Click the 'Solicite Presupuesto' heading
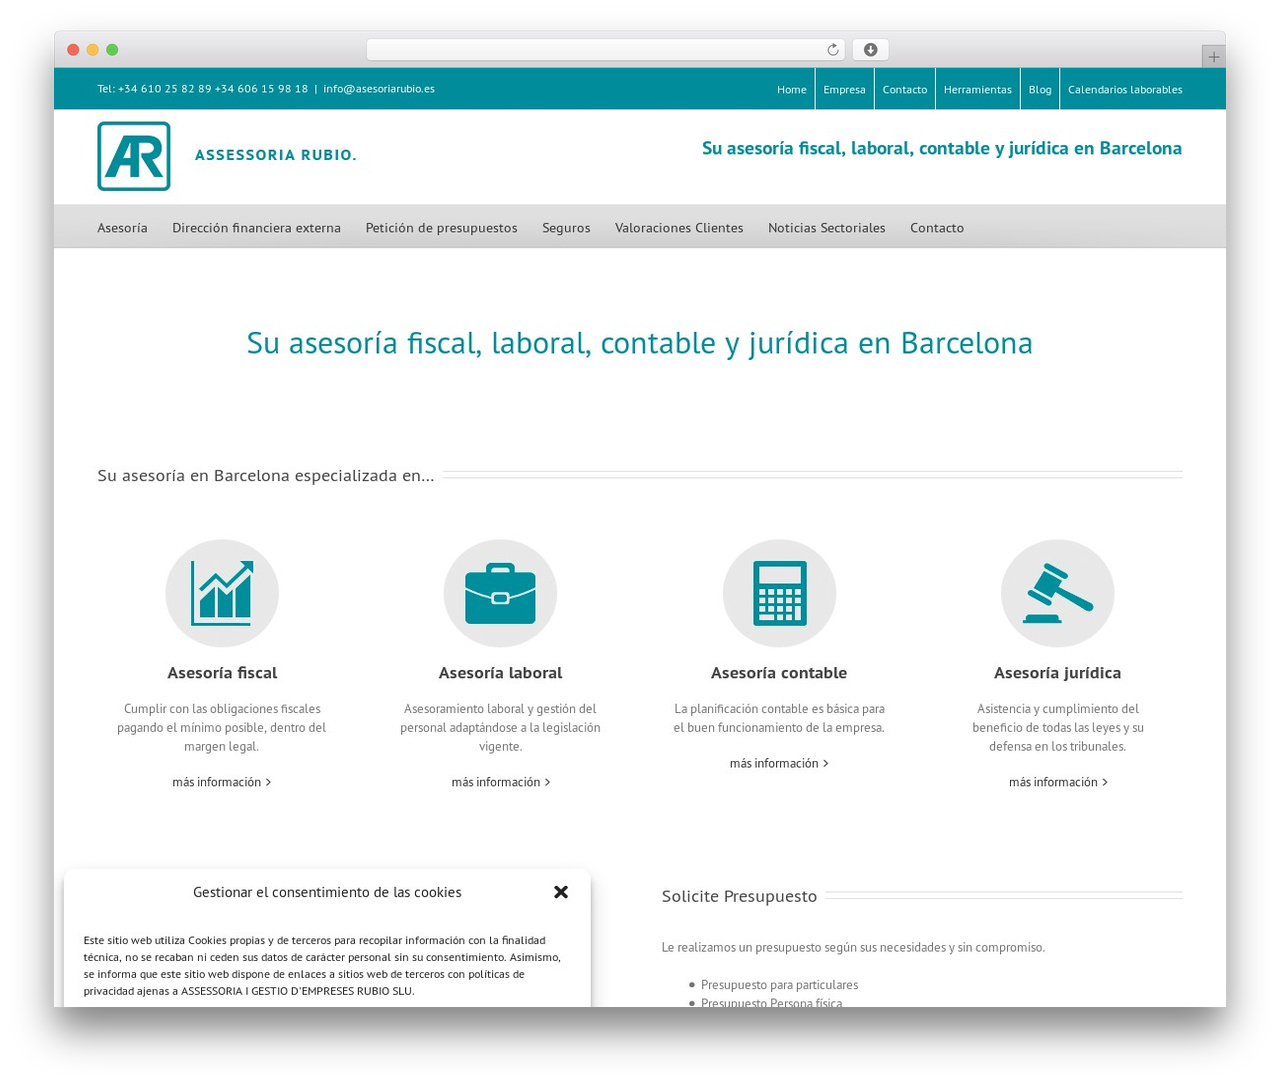This screenshot has width=1280, height=1084. tap(739, 896)
